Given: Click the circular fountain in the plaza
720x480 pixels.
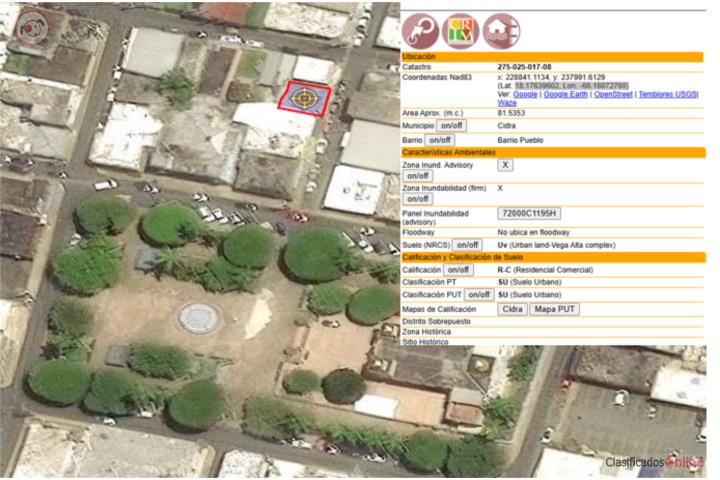Looking at the screenshot, I should [199, 317].
